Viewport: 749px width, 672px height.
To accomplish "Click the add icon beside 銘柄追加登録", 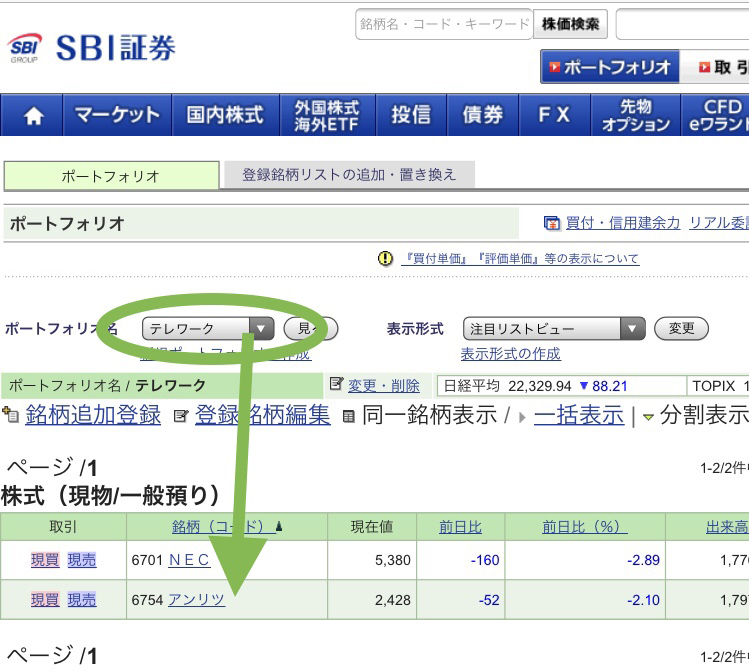I will [x=11, y=415].
